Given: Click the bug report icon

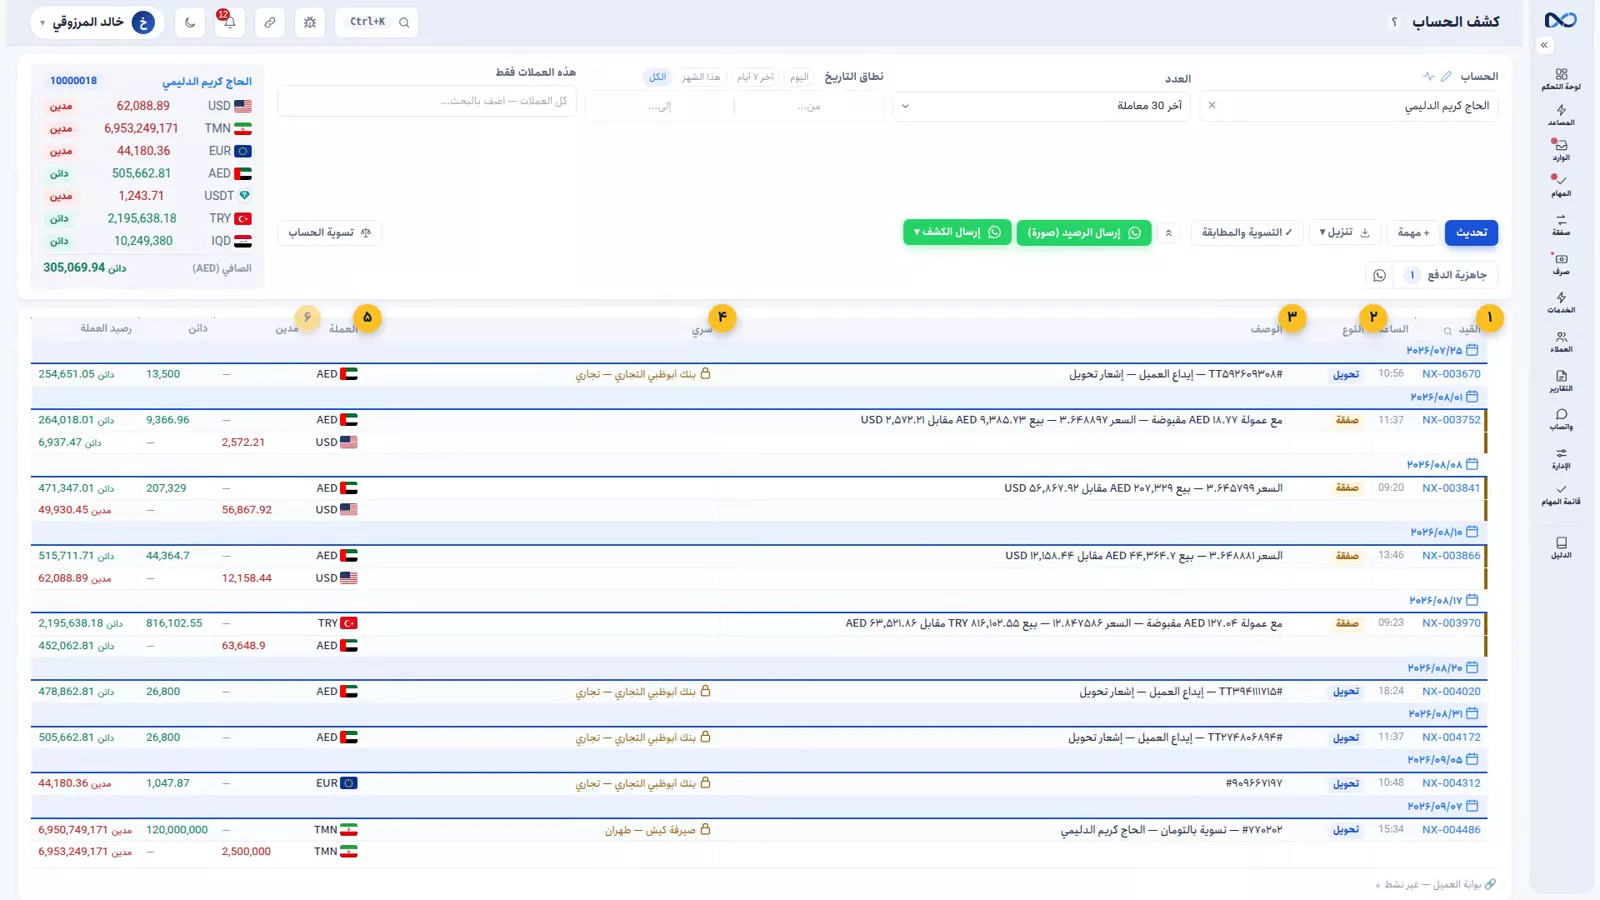Looking at the screenshot, I should point(310,22).
